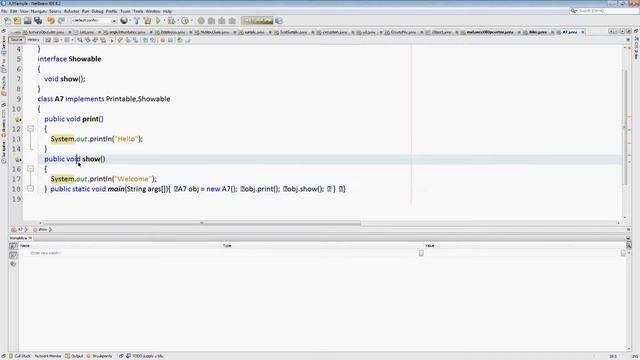Screen dimensions: 640x360
Task: Click the Comment icon in editor toolbar
Action: click(180, 40)
